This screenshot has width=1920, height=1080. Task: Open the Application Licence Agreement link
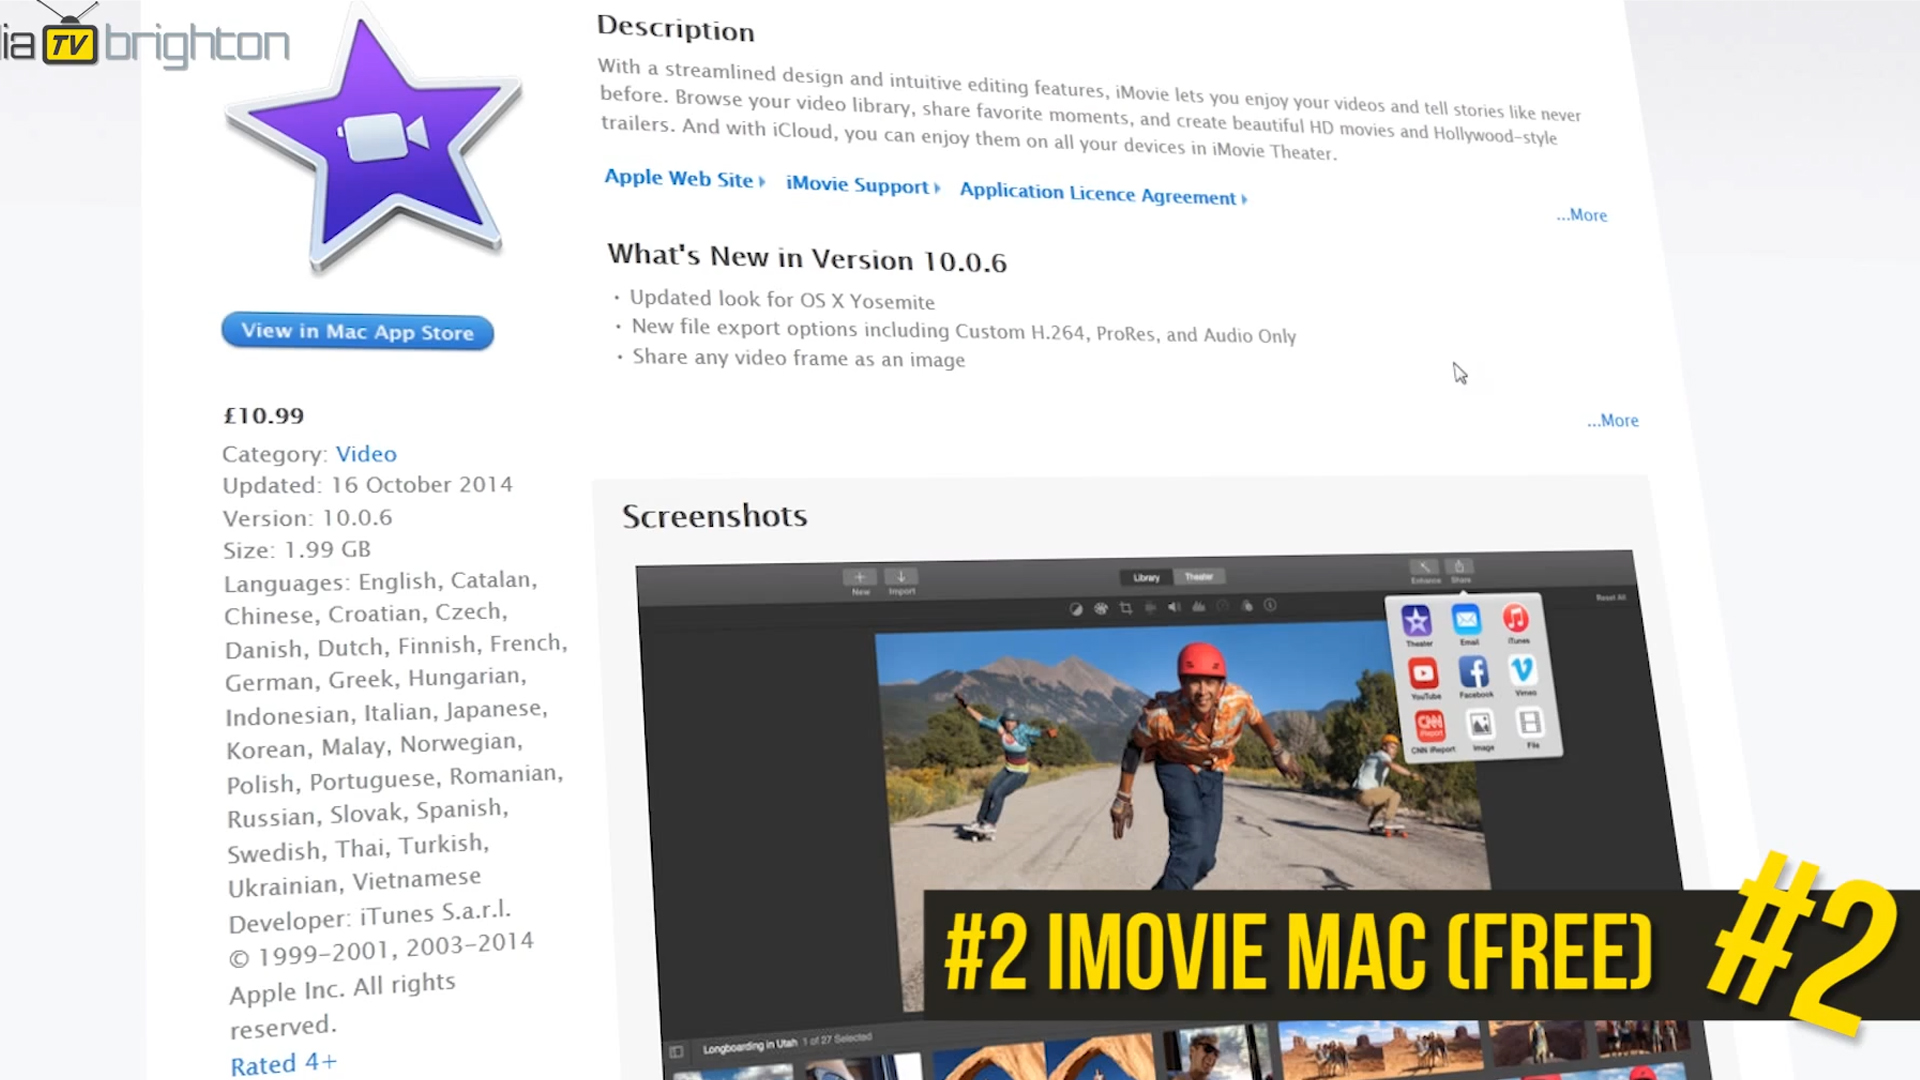(x=1103, y=193)
